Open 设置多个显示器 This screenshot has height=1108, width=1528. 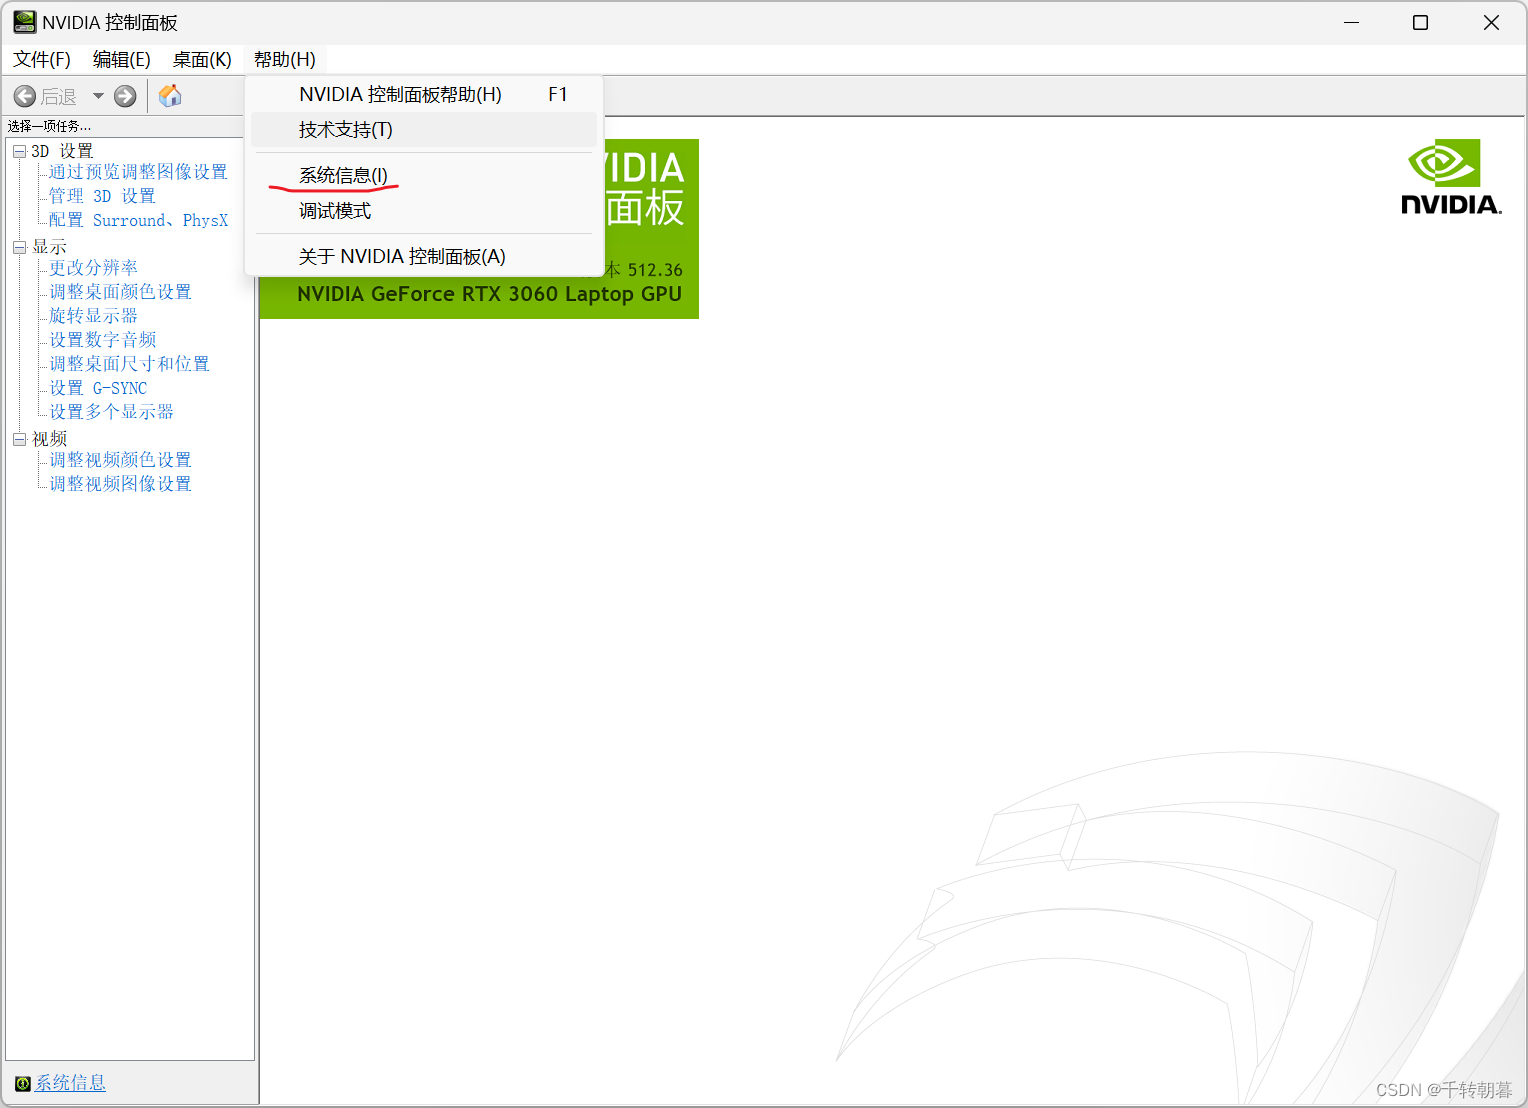click(x=111, y=412)
